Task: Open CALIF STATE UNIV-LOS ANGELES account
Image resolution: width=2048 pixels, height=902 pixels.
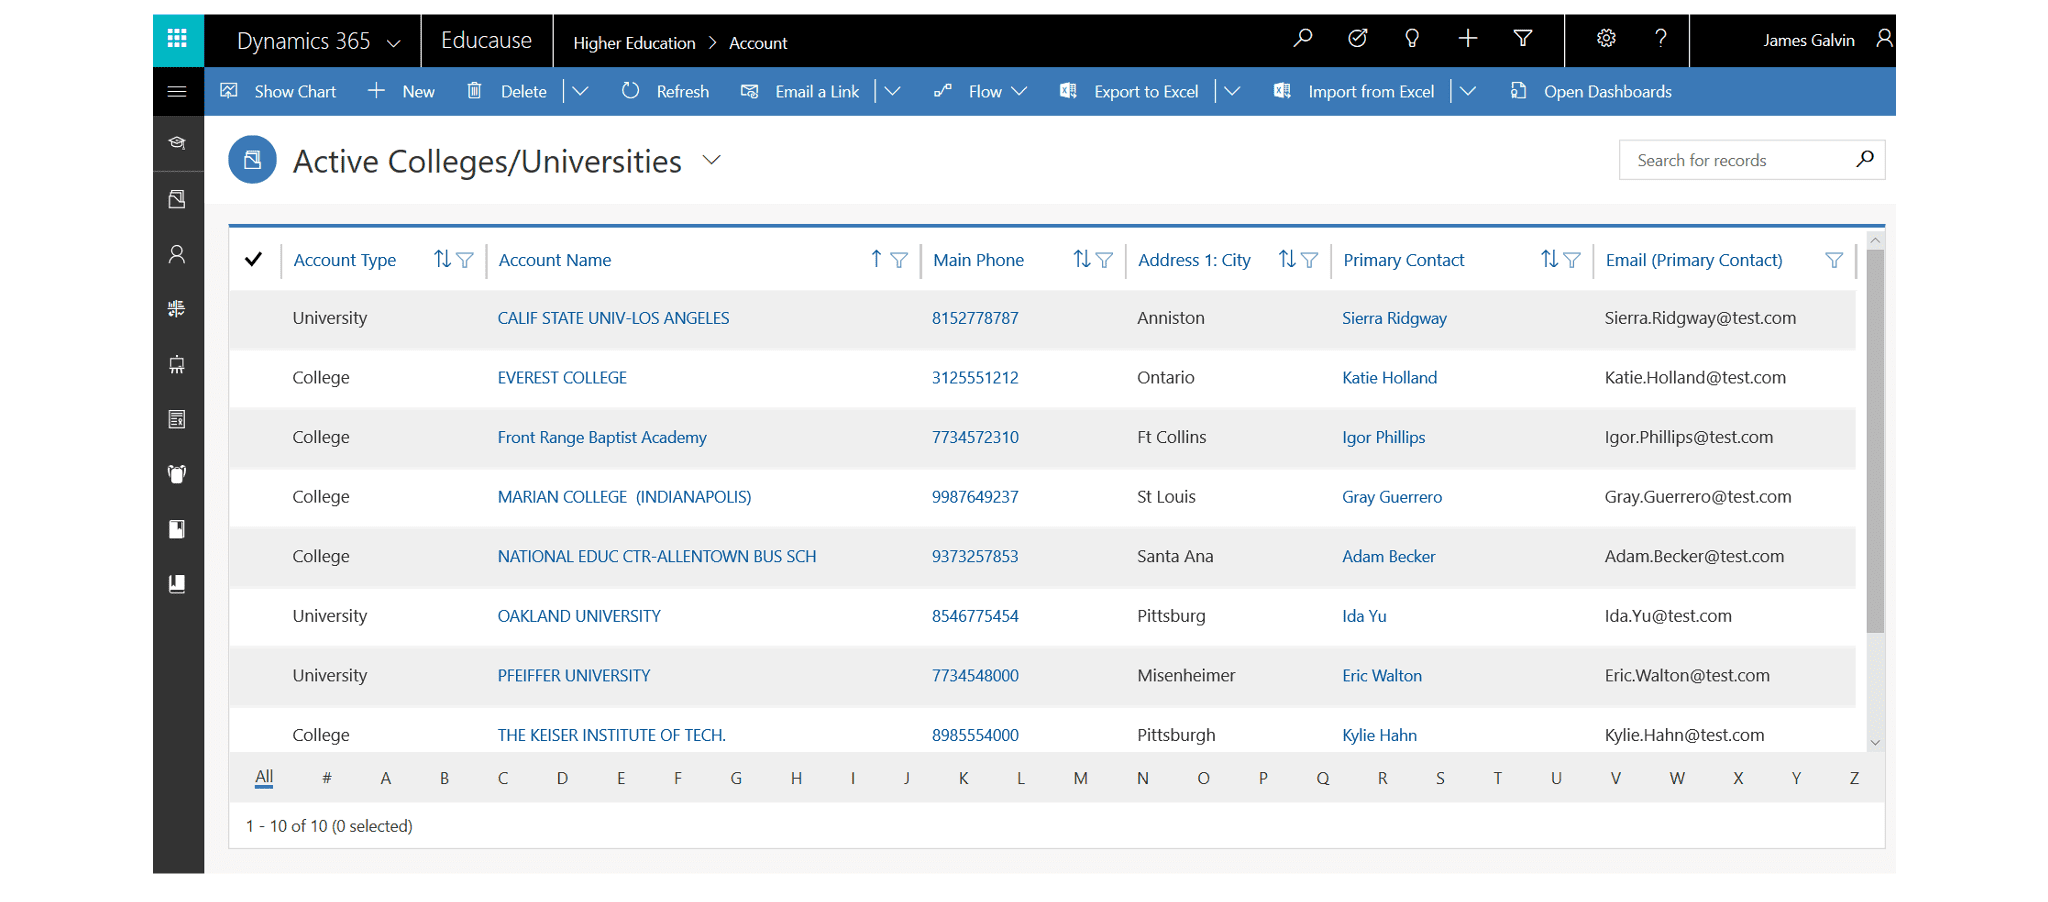Action: tap(614, 318)
